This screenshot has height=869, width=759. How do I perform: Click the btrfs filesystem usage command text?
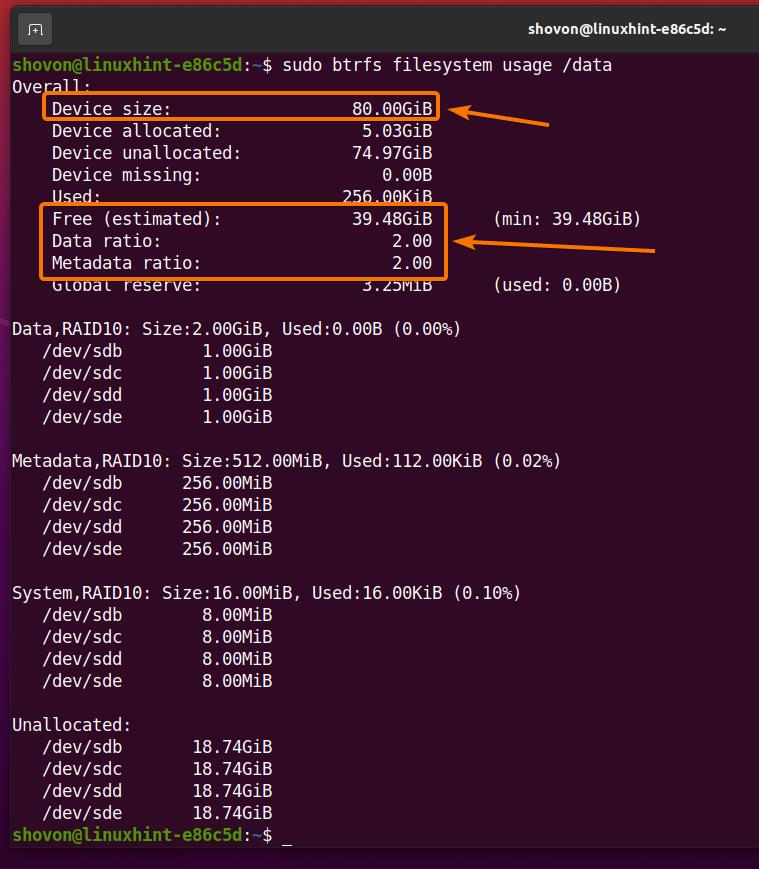(447, 65)
